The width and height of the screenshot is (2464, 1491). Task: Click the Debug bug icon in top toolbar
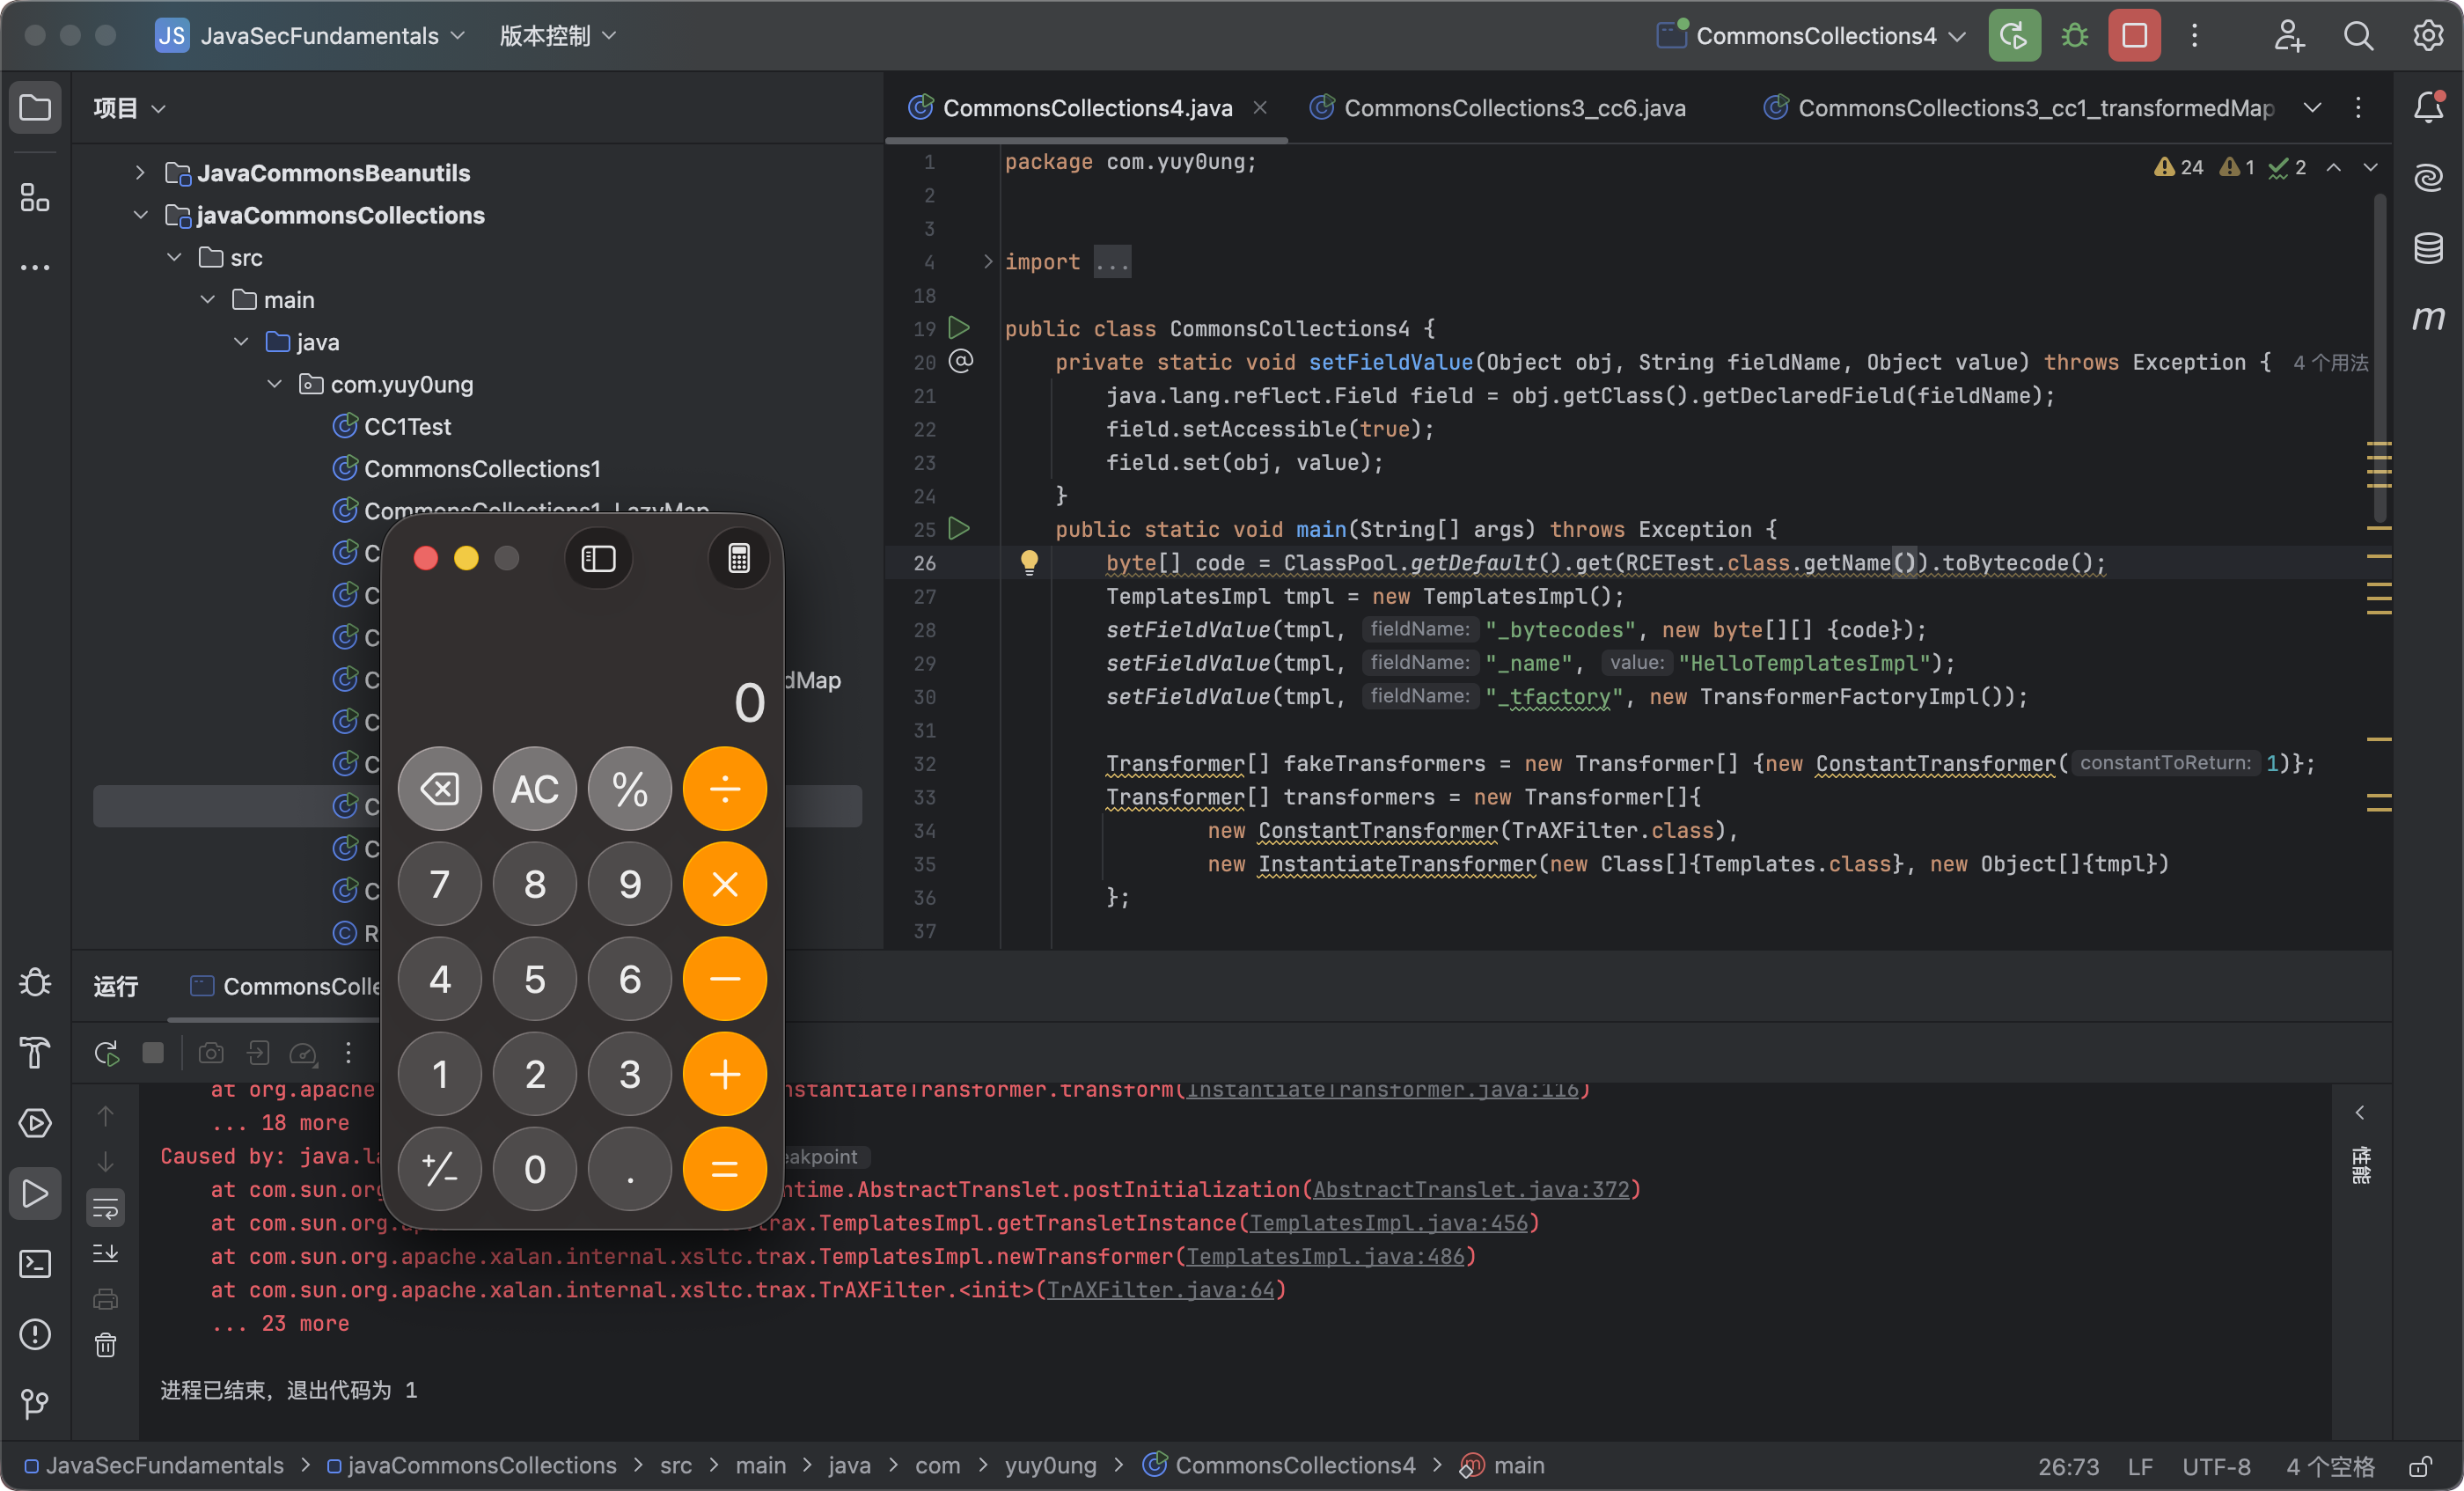[x=2075, y=36]
